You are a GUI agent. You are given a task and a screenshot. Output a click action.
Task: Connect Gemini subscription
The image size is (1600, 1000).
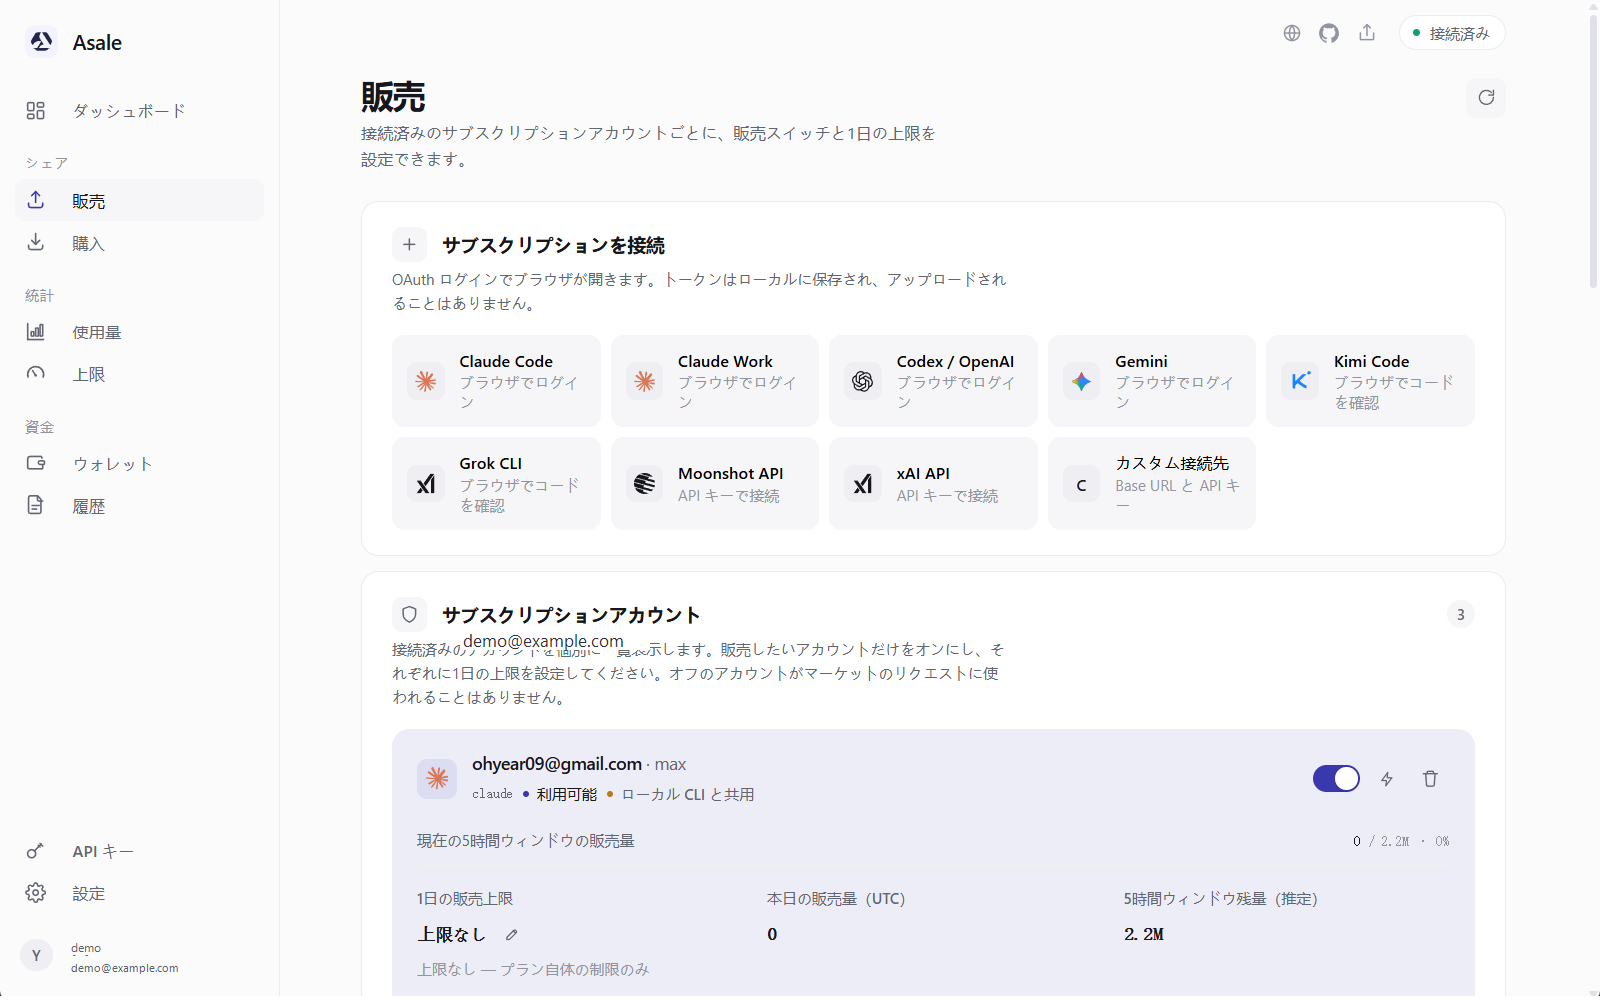click(x=1152, y=381)
